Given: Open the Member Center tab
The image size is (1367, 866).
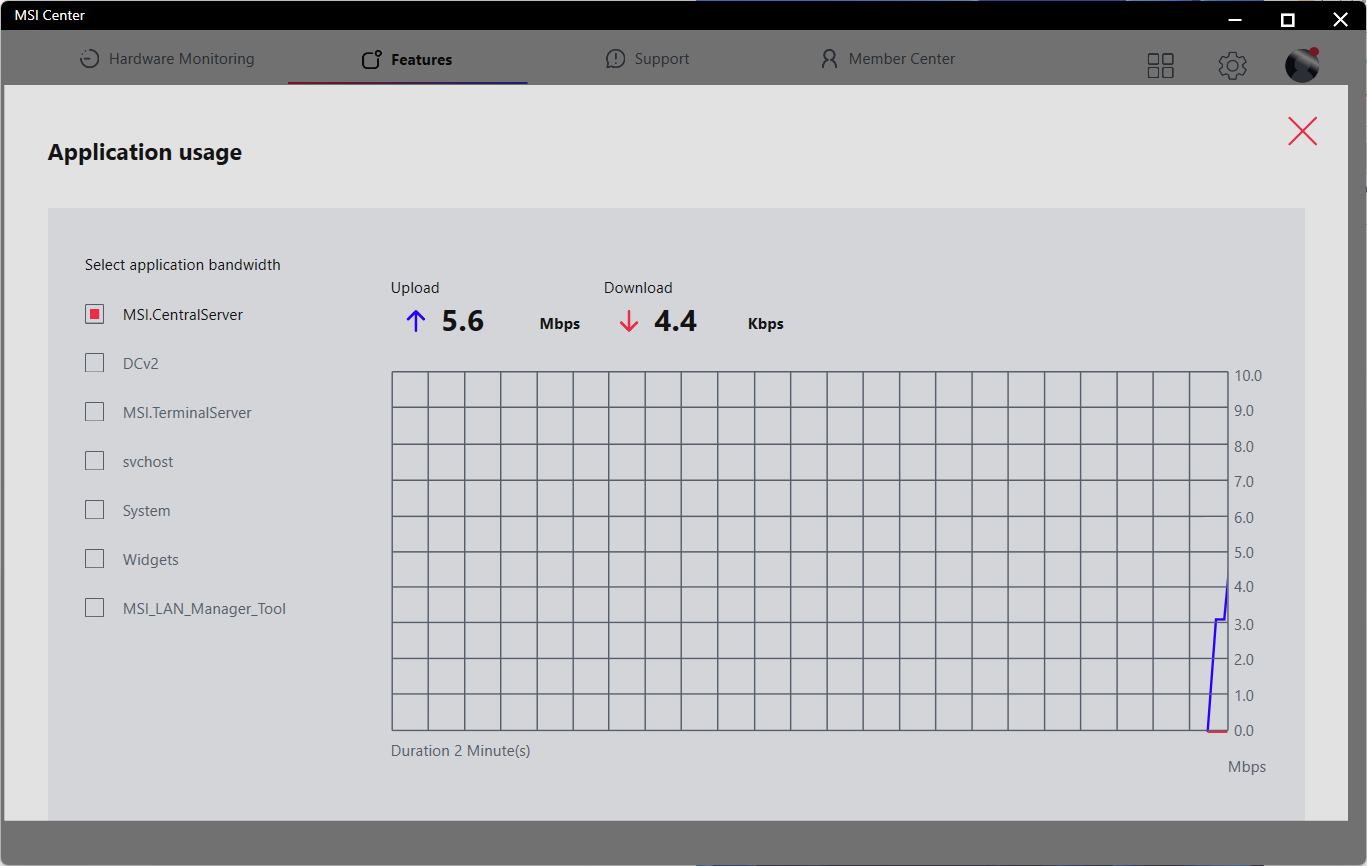Looking at the screenshot, I should (x=887, y=59).
